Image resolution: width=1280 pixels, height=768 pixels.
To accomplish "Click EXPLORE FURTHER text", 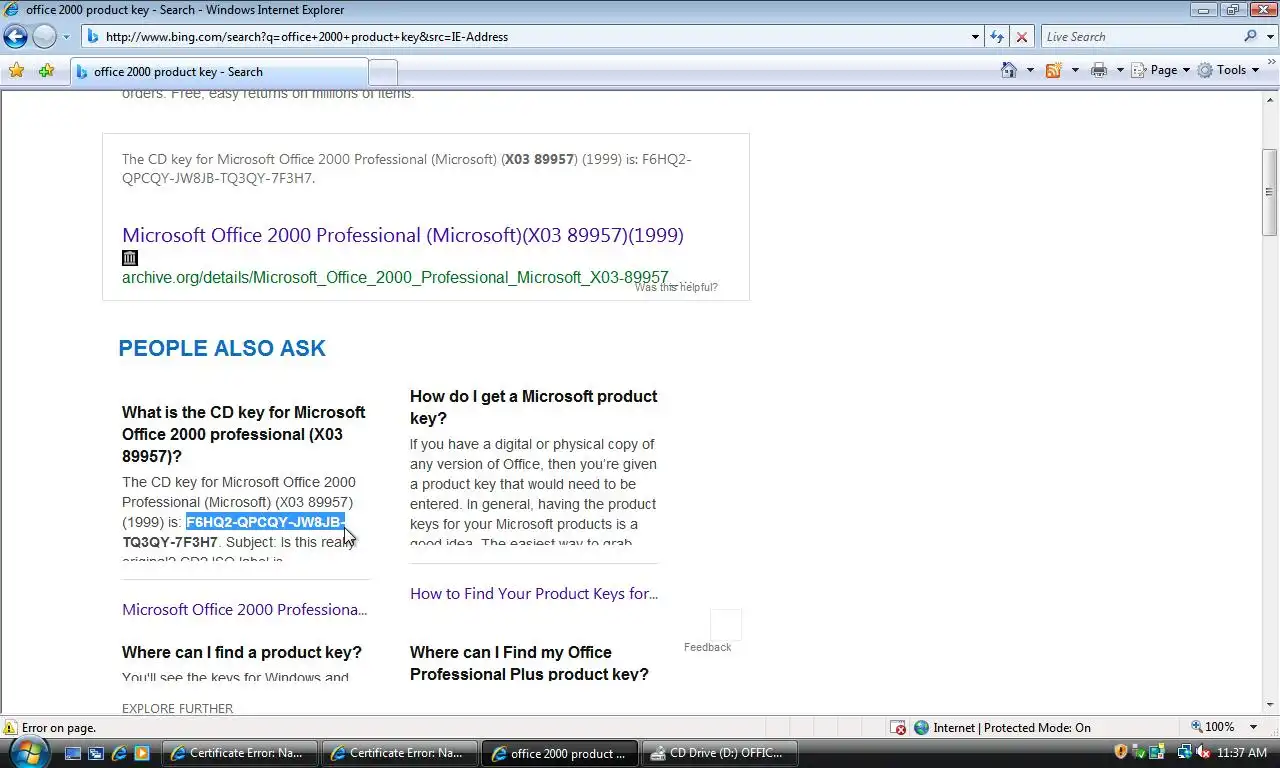I will [177, 708].
